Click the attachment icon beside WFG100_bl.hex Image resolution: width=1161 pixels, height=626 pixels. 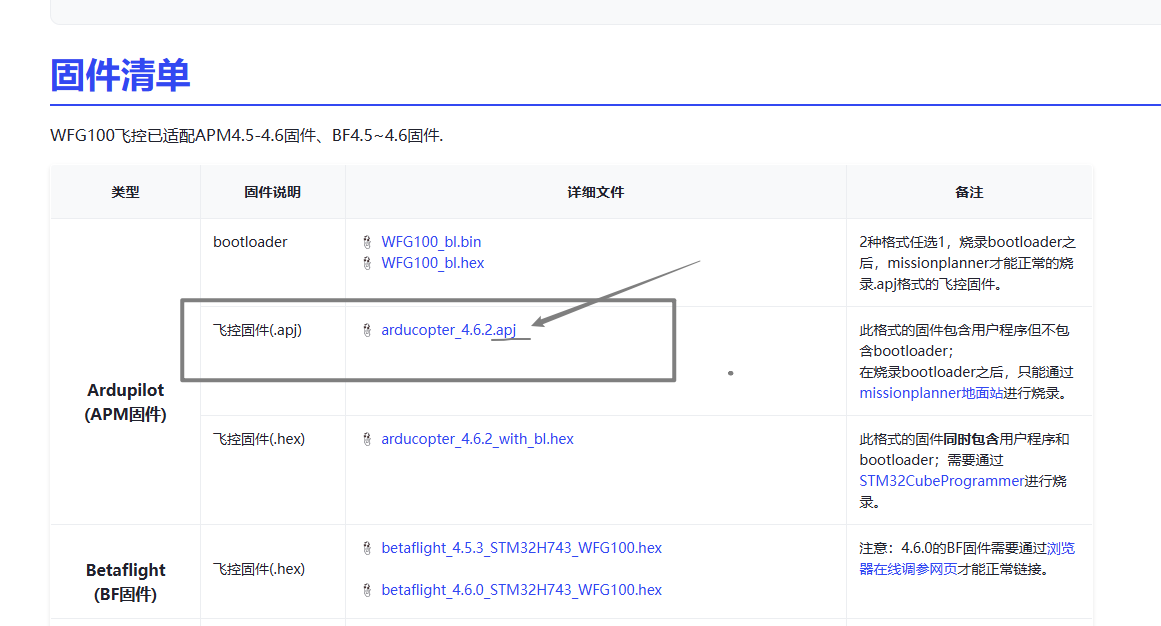pos(367,263)
